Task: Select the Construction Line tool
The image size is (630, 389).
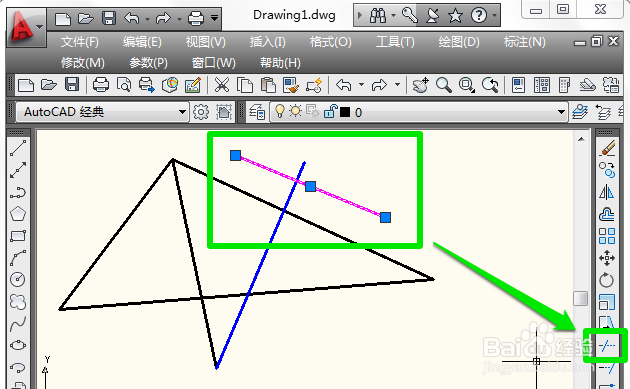Action: (18, 170)
